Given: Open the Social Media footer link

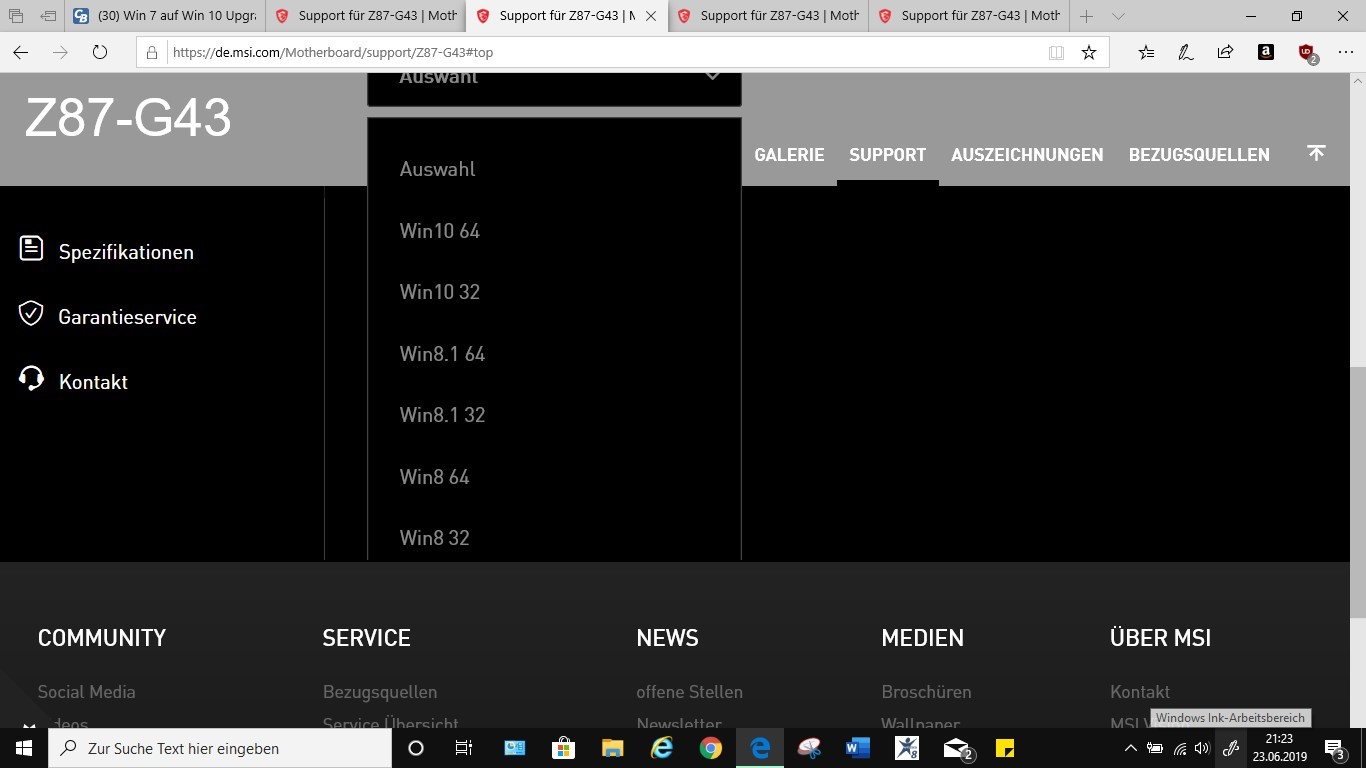Looking at the screenshot, I should 86,692.
